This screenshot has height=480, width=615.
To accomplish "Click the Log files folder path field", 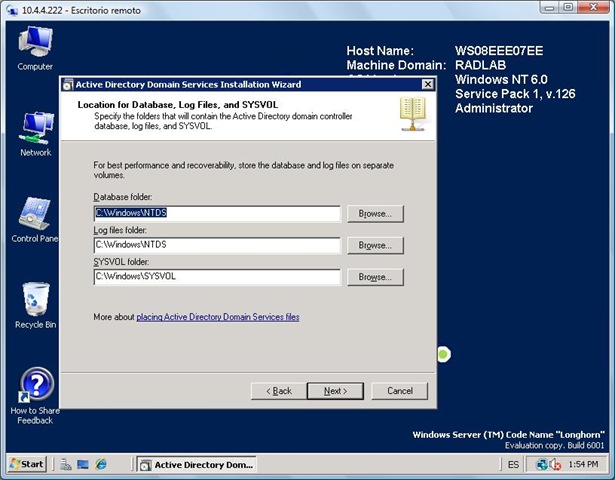I will 216,244.
